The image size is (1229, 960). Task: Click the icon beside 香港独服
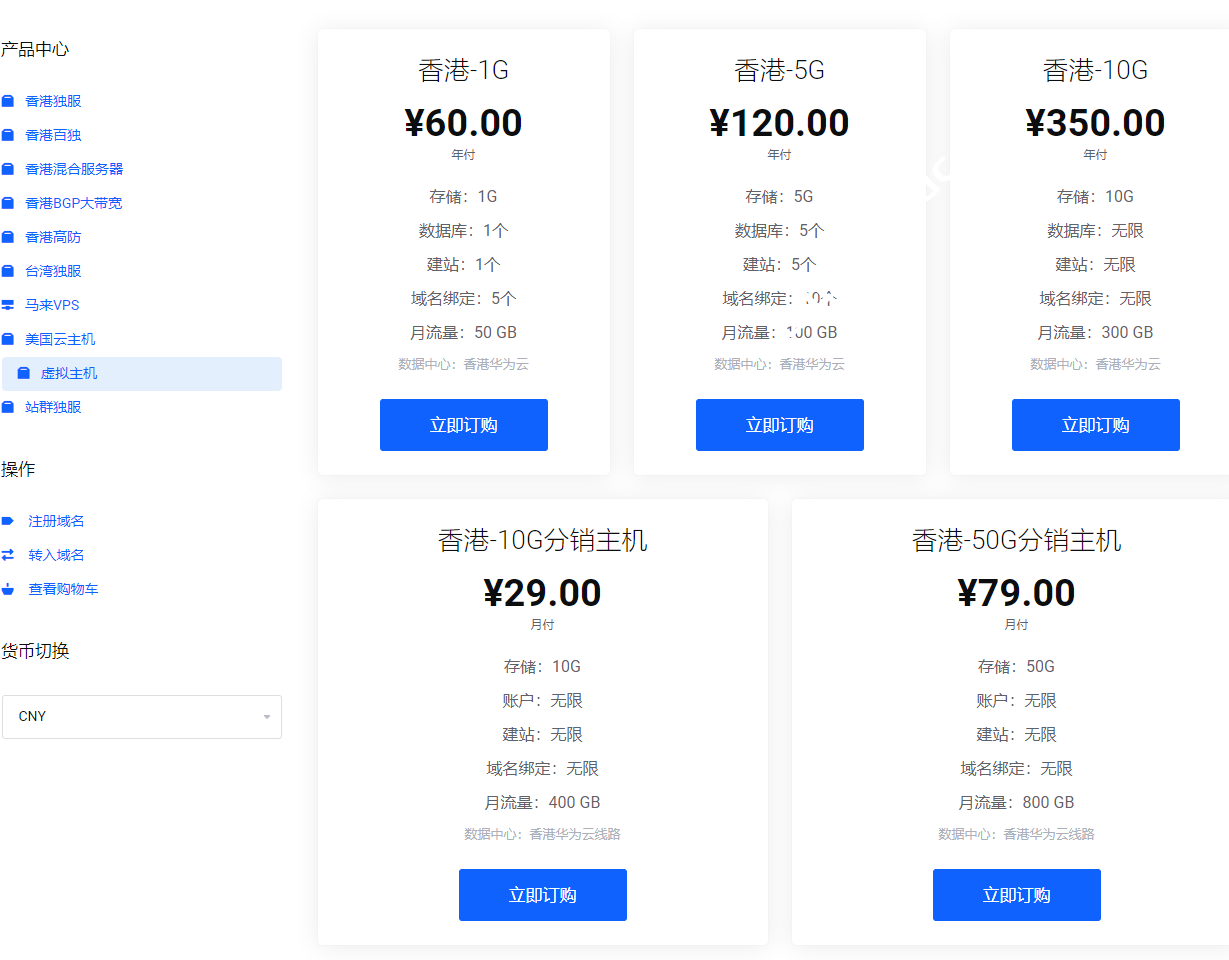8,101
